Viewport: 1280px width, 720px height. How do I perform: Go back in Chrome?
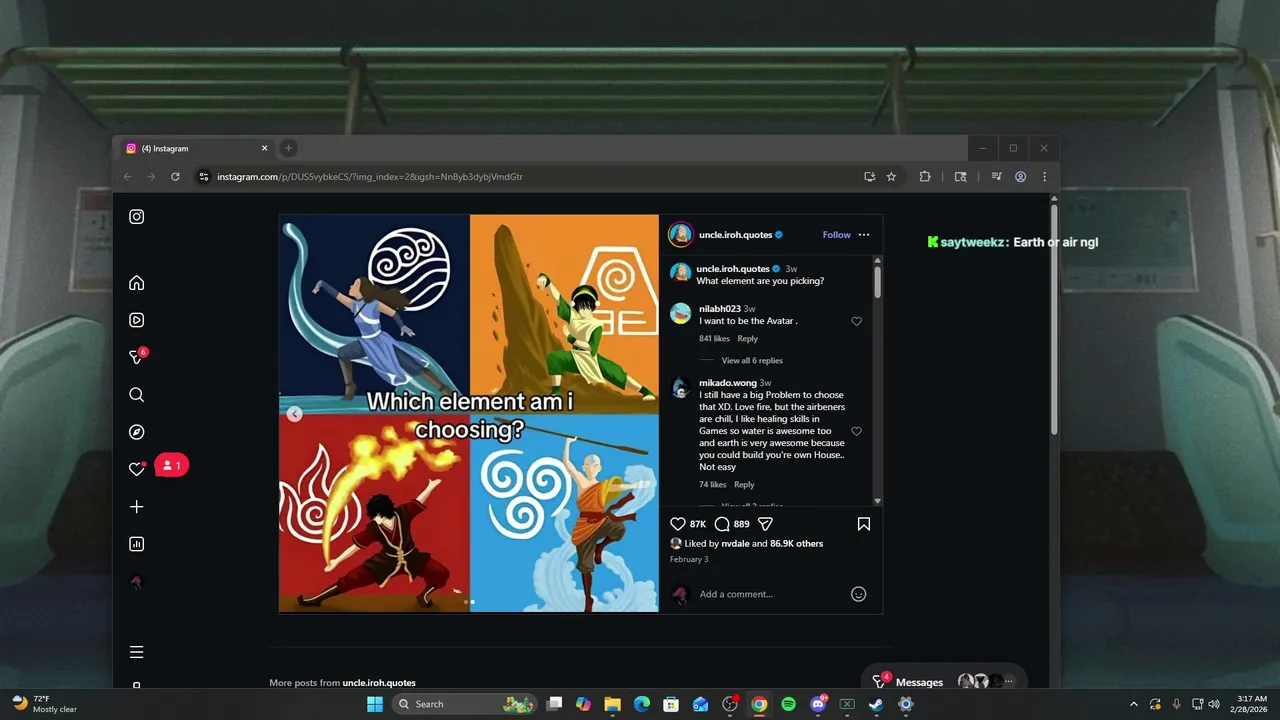click(127, 177)
